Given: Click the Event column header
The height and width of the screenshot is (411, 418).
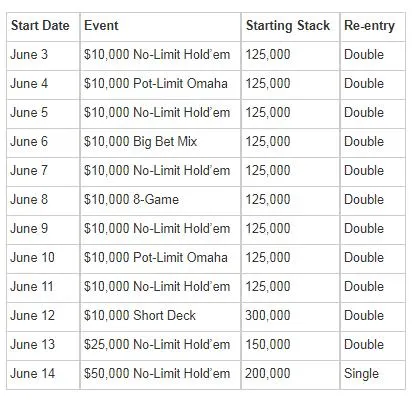Looking at the screenshot, I should (x=160, y=27).
